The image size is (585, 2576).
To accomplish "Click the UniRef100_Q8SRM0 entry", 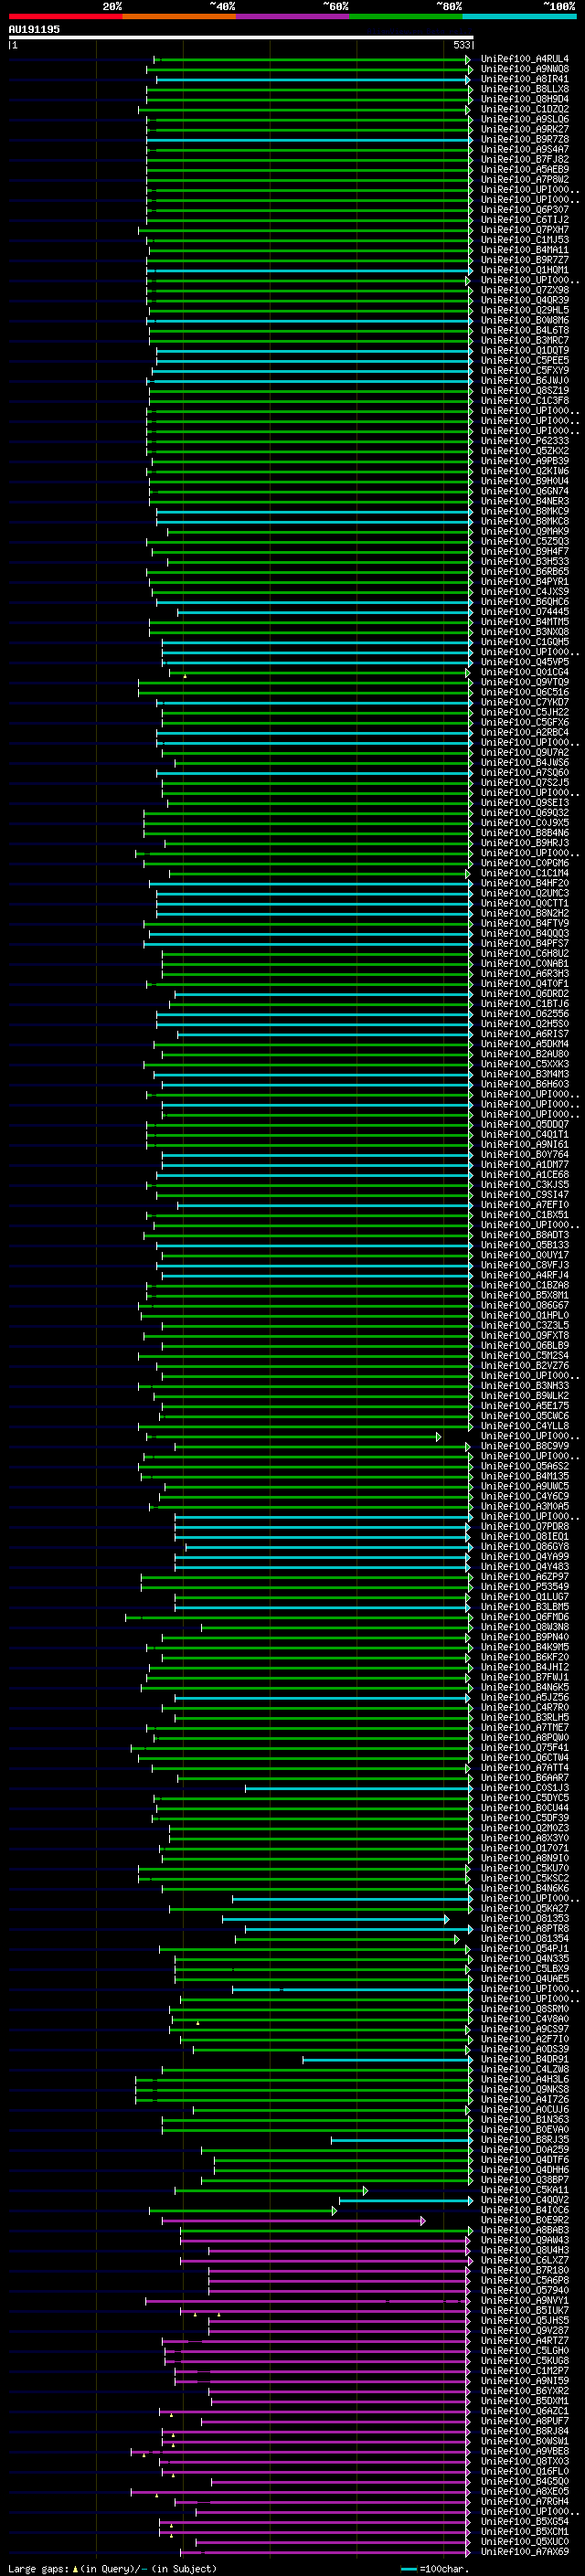I will (x=524, y=2008).
